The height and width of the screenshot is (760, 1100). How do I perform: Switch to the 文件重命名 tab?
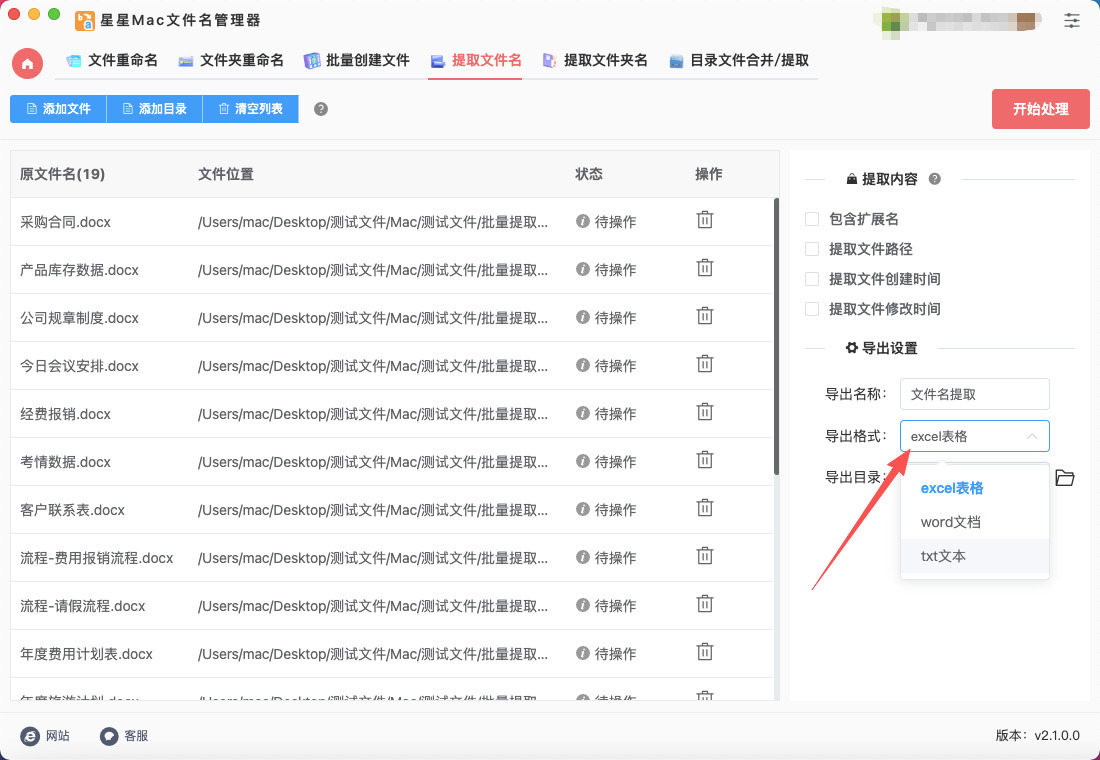pyautogui.click(x=112, y=60)
